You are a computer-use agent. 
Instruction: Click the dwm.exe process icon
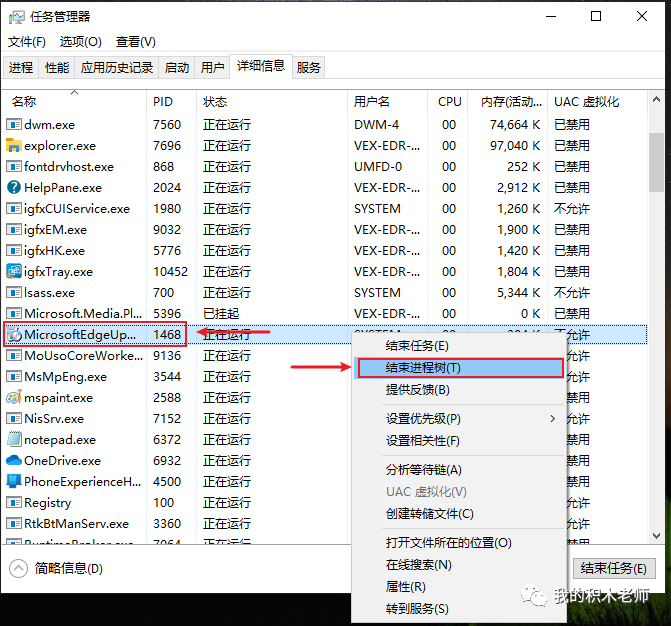[14, 125]
